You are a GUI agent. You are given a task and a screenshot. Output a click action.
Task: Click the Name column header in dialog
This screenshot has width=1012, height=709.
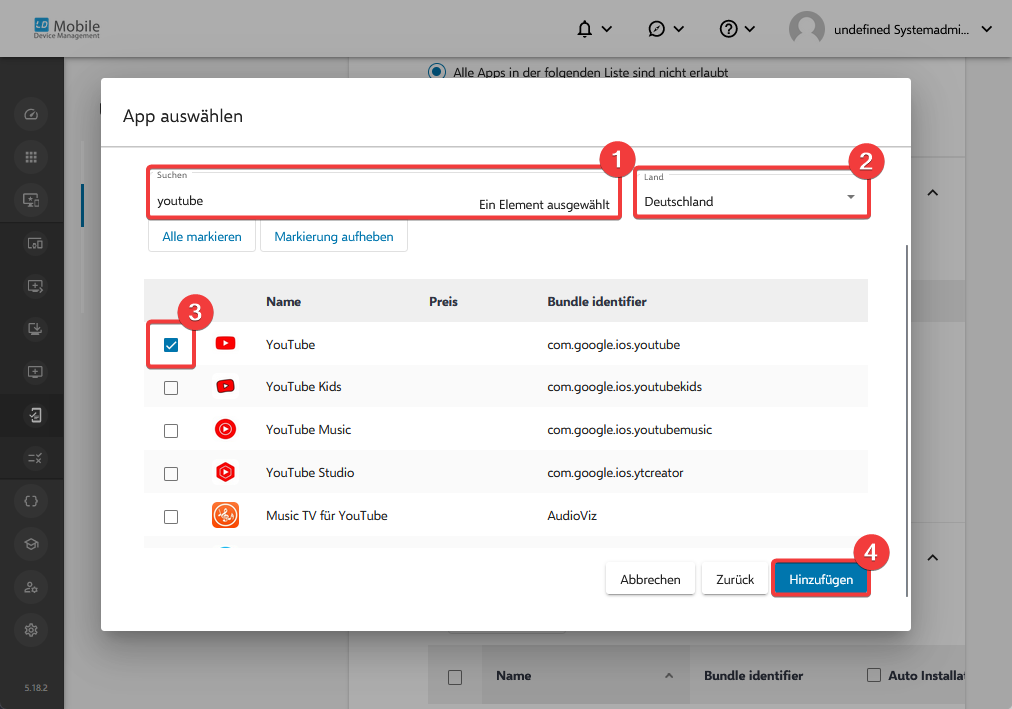[x=283, y=301]
